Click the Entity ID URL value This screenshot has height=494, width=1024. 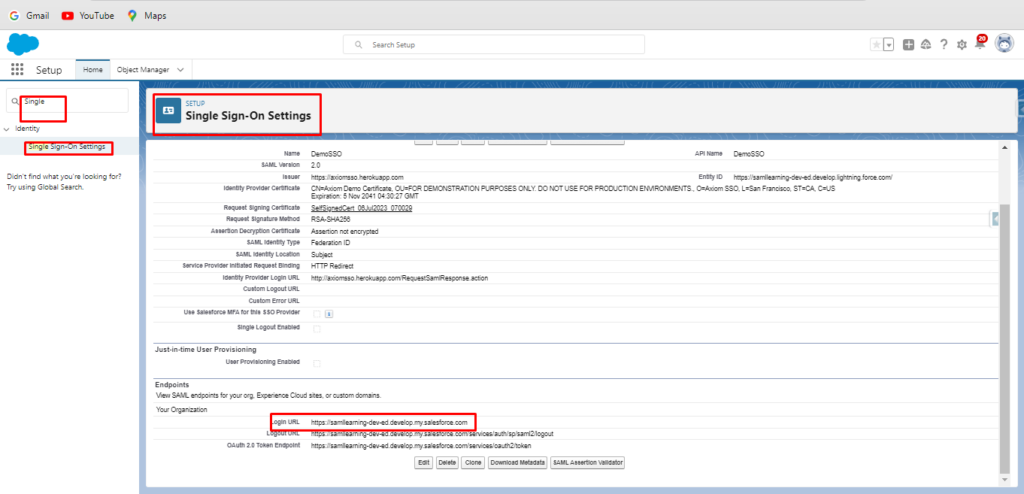click(812, 178)
